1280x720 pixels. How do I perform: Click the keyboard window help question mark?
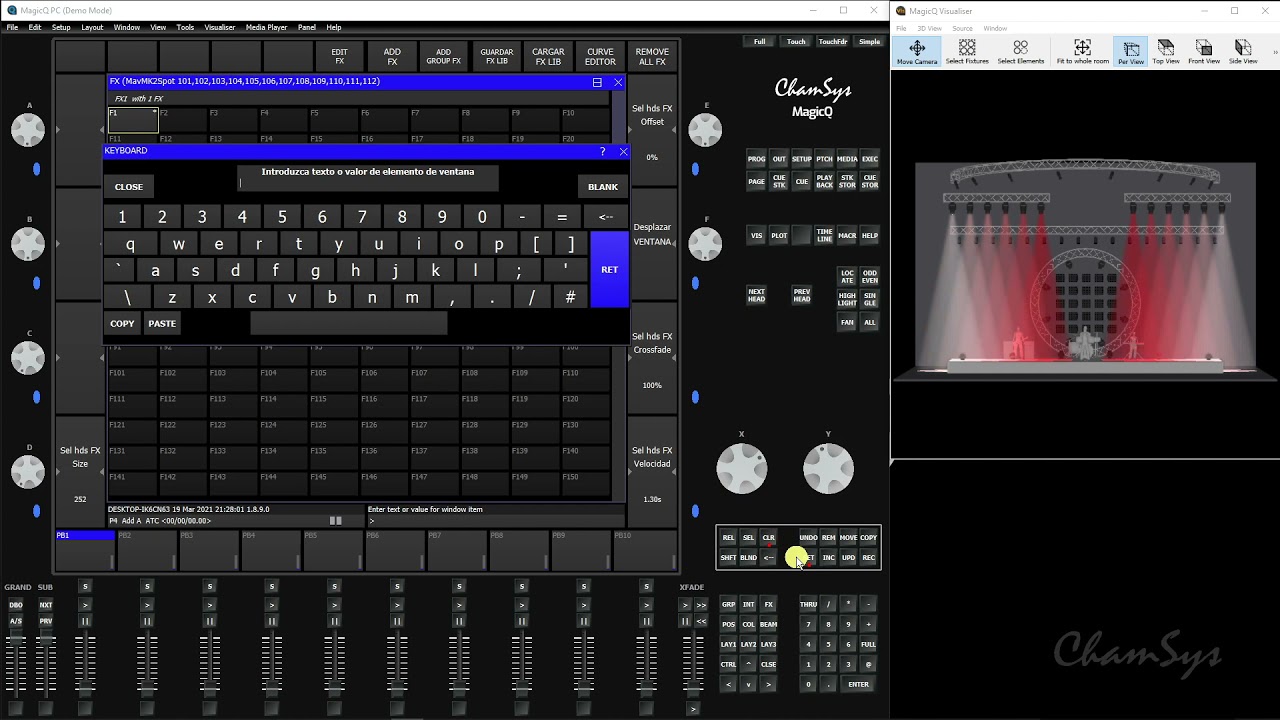click(602, 151)
